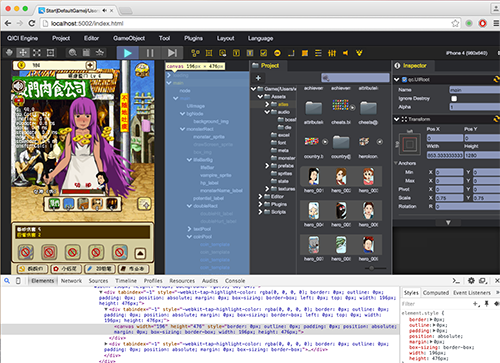Image resolution: width=500 pixels, height=363 pixels.
Task: Expand the atlas folder in Project tree
Action: pyautogui.click(x=267, y=104)
